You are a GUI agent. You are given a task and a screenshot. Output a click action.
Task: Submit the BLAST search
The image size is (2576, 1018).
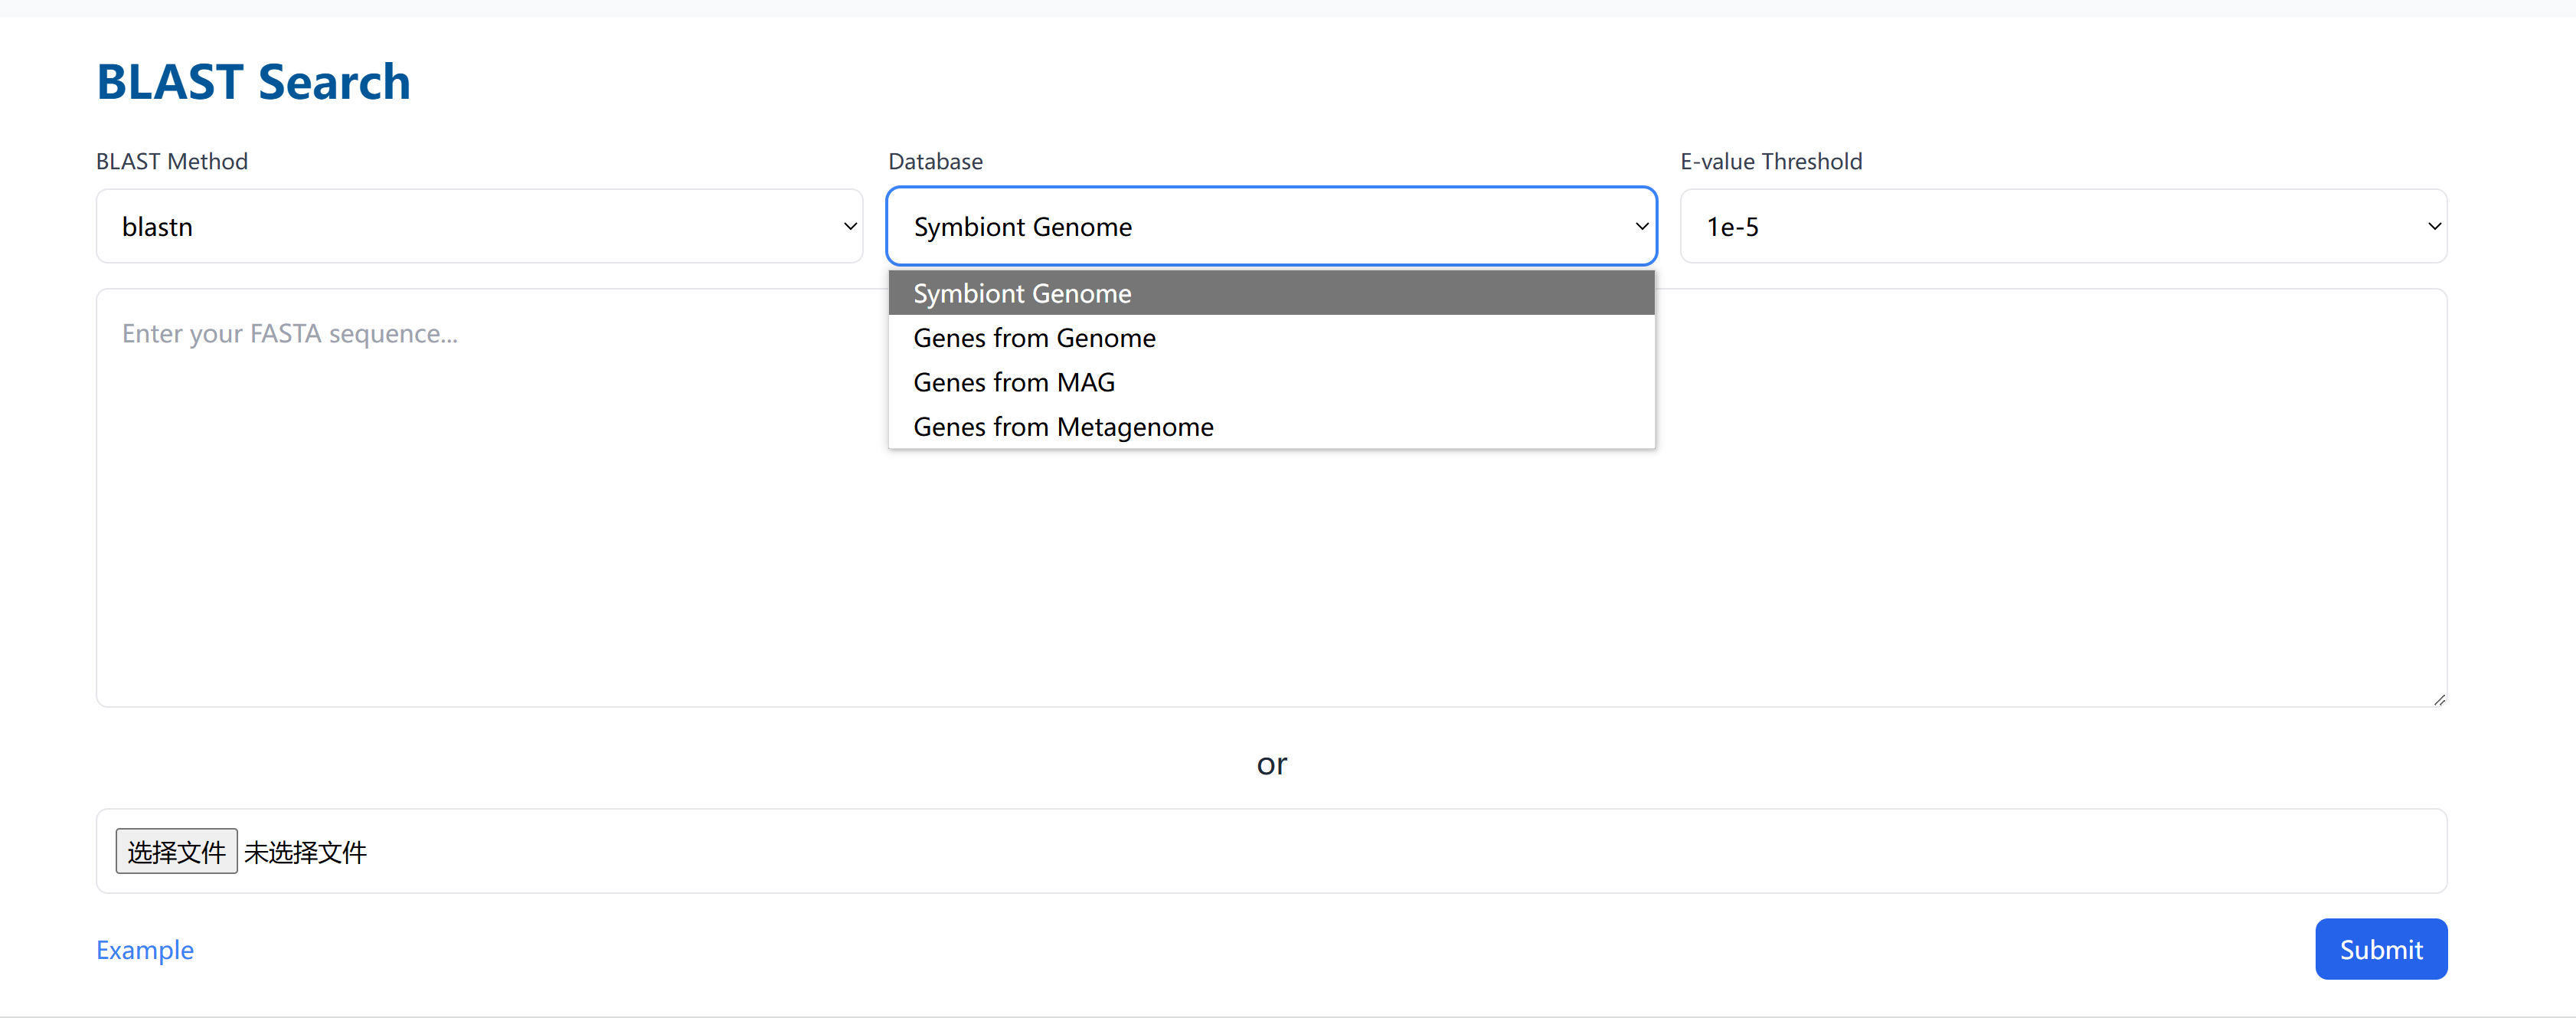(x=2381, y=949)
